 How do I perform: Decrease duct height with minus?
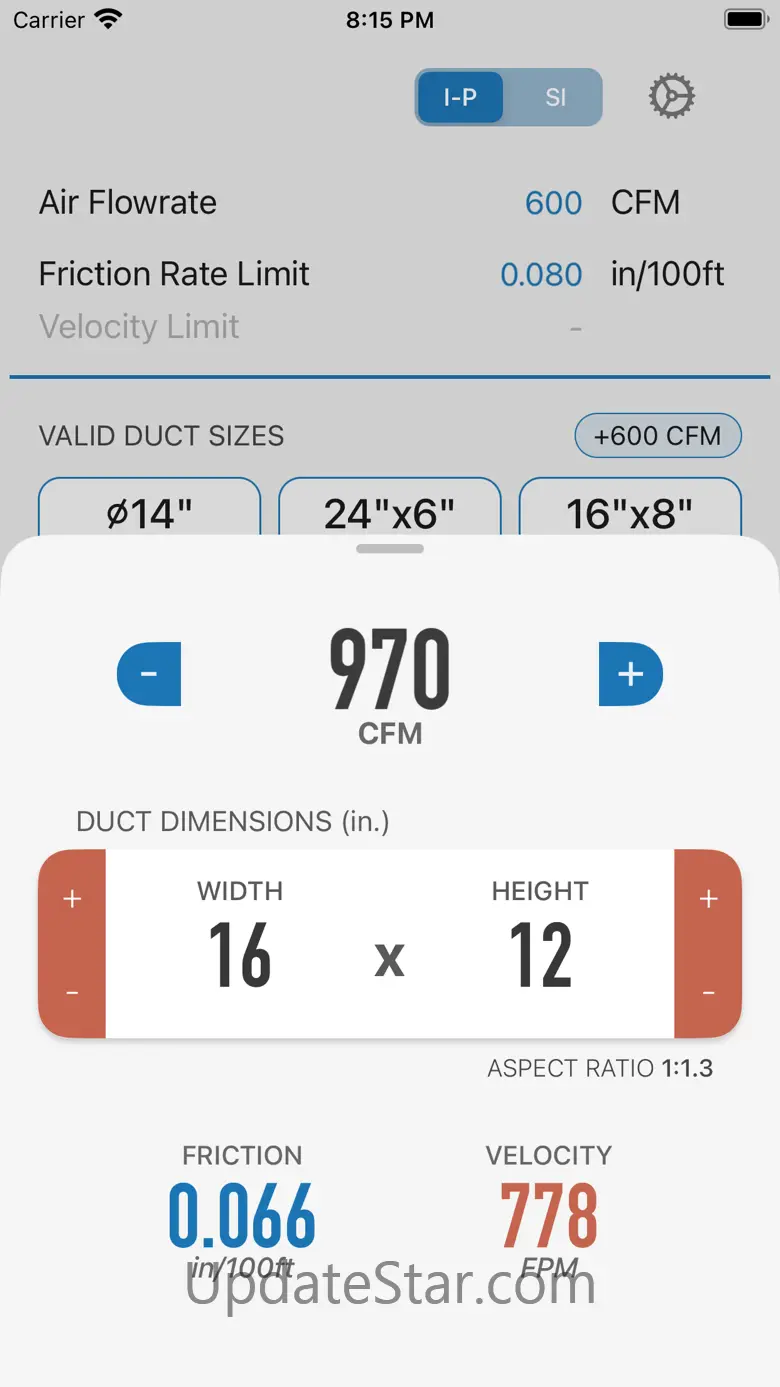[708, 992]
